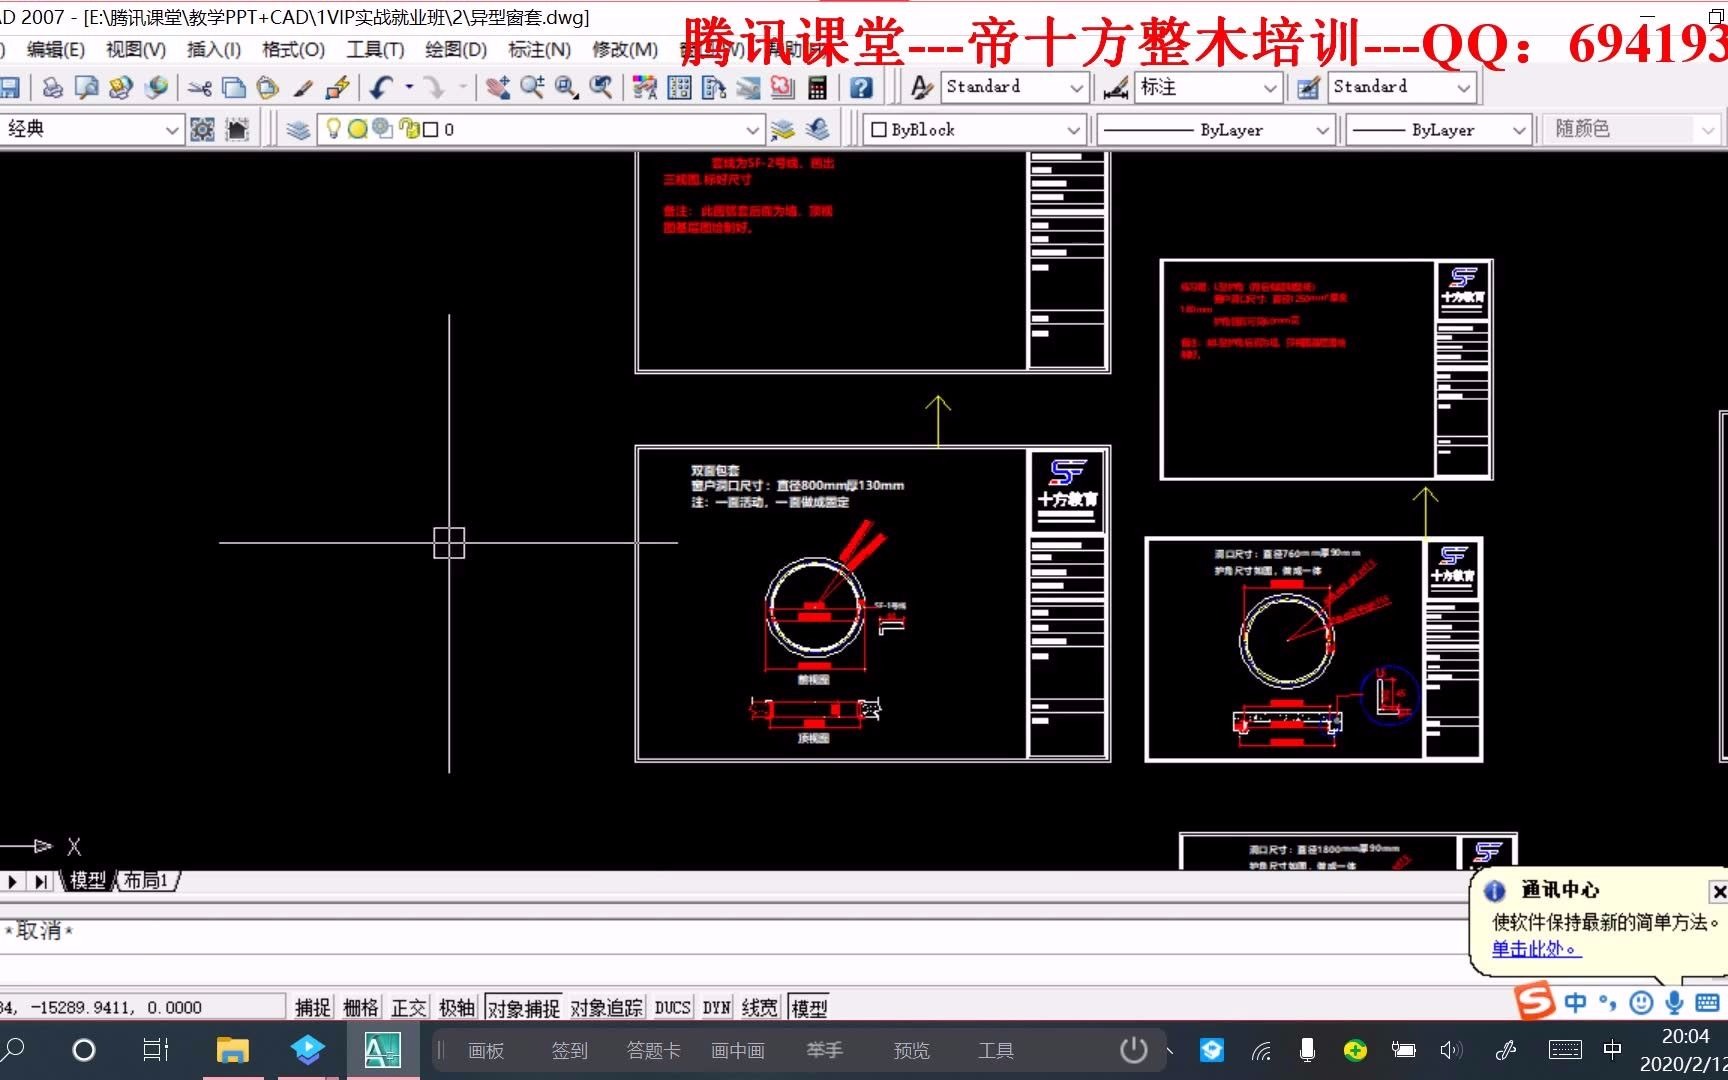Click the Layer Previous icon
1728x1080 pixels.
(817, 129)
